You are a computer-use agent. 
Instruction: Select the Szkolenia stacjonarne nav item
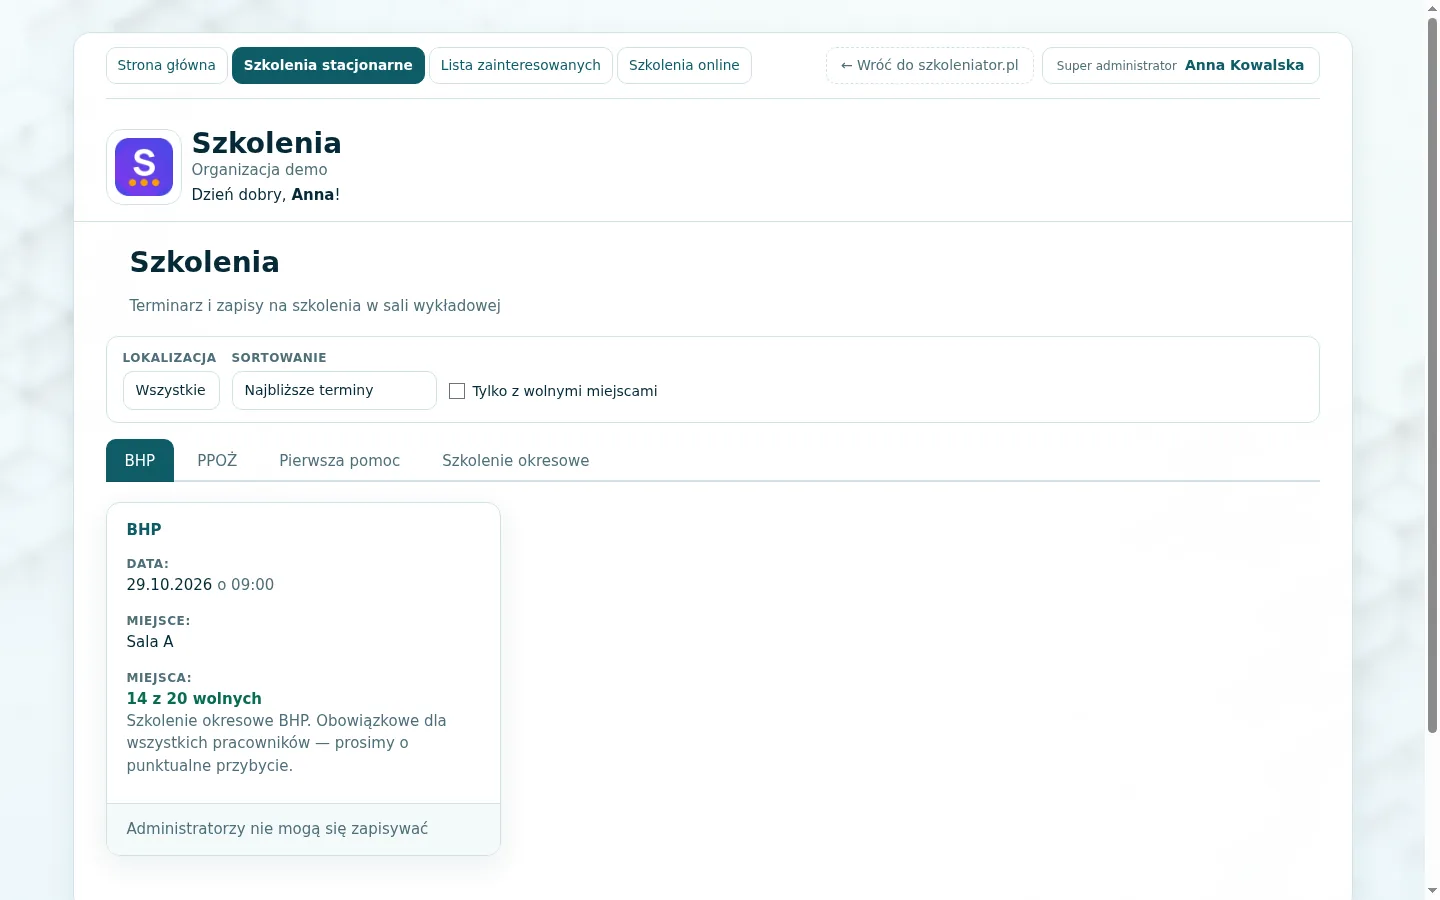point(328,66)
